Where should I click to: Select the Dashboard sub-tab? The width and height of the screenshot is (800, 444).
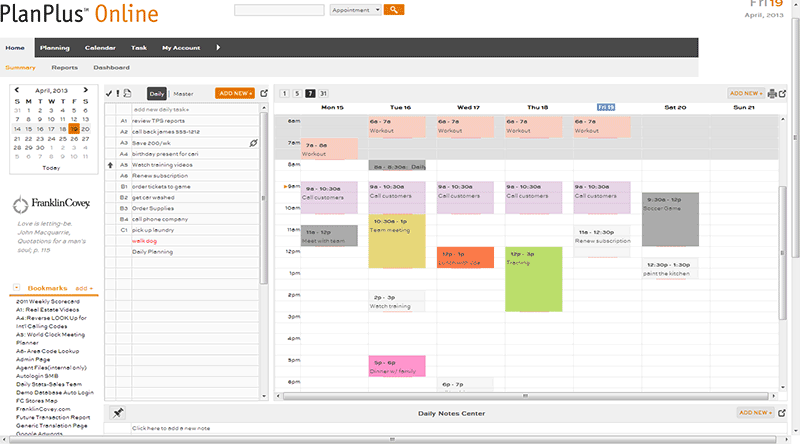[111, 67]
